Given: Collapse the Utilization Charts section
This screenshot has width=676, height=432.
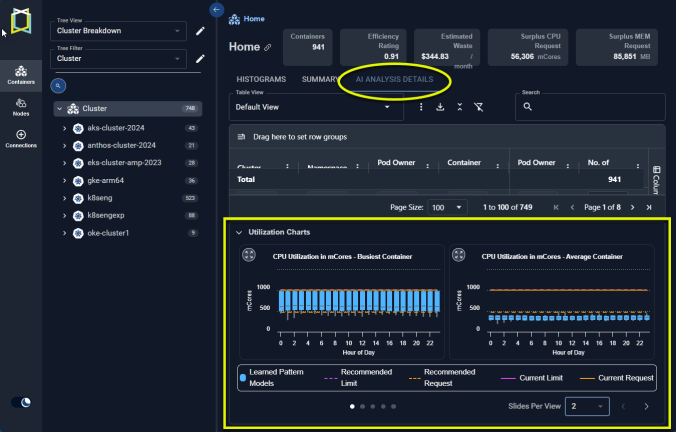Looking at the screenshot, I should pyautogui.click(x=239, y=232).
